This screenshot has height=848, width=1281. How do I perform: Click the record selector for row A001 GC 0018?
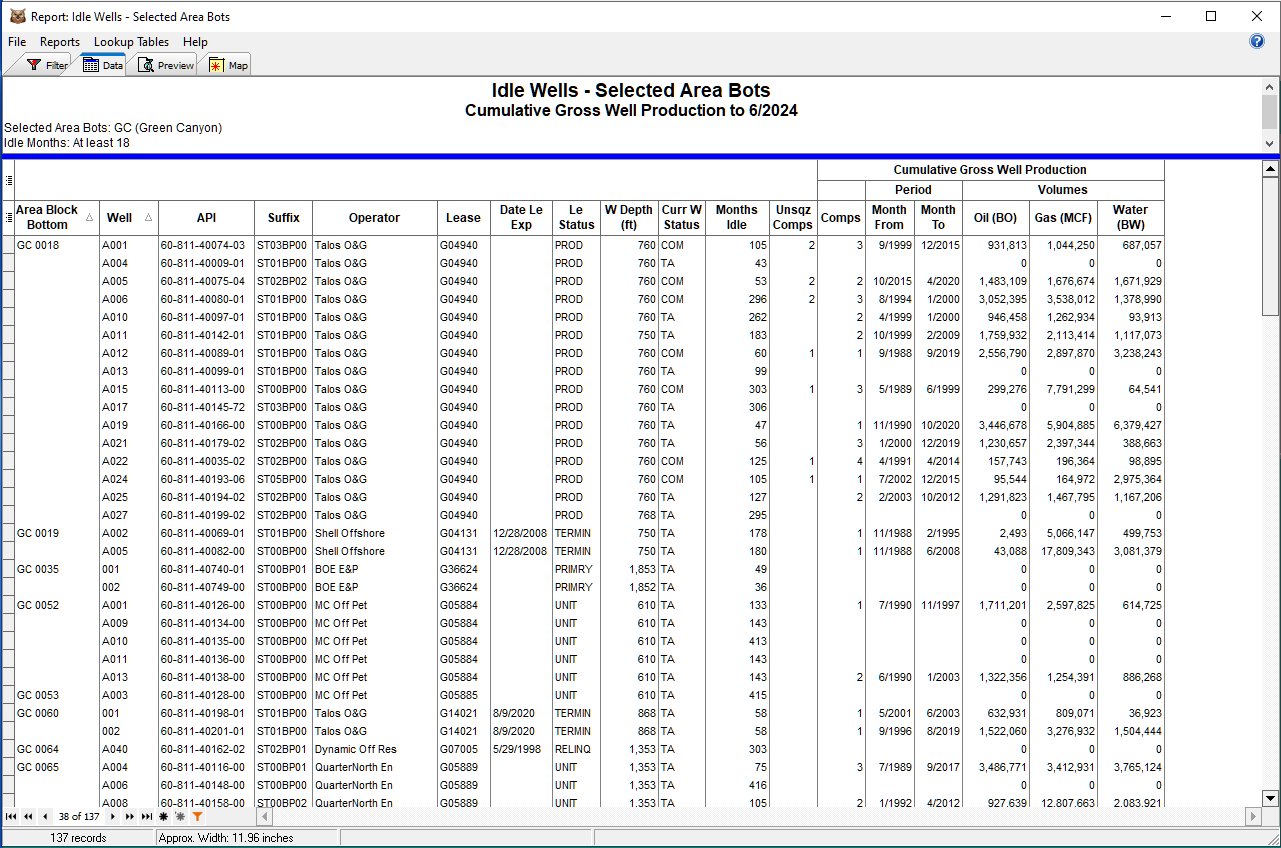8,245
